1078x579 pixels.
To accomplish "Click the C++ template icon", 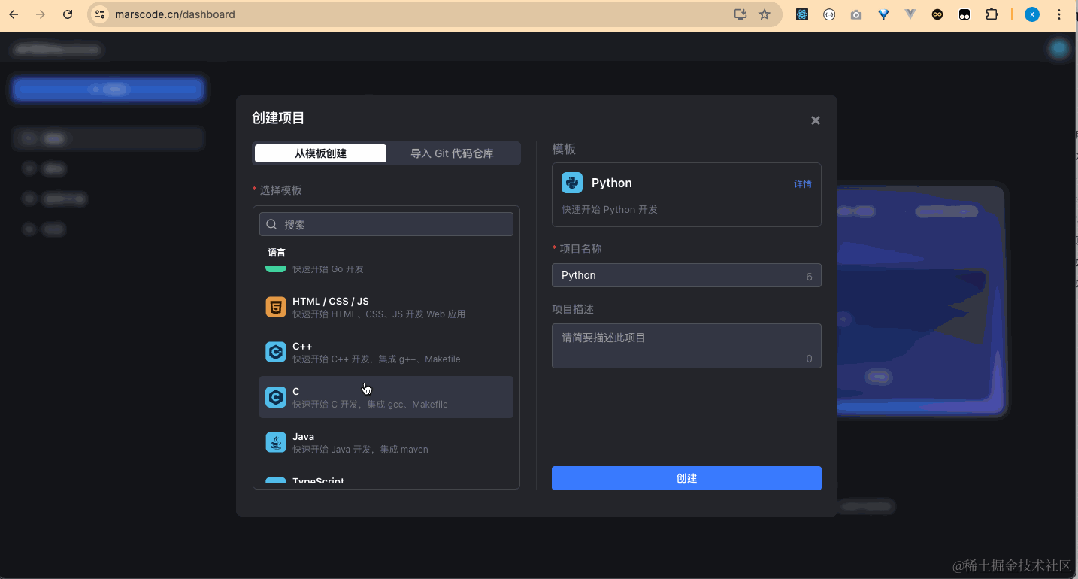I will point(276,352).
